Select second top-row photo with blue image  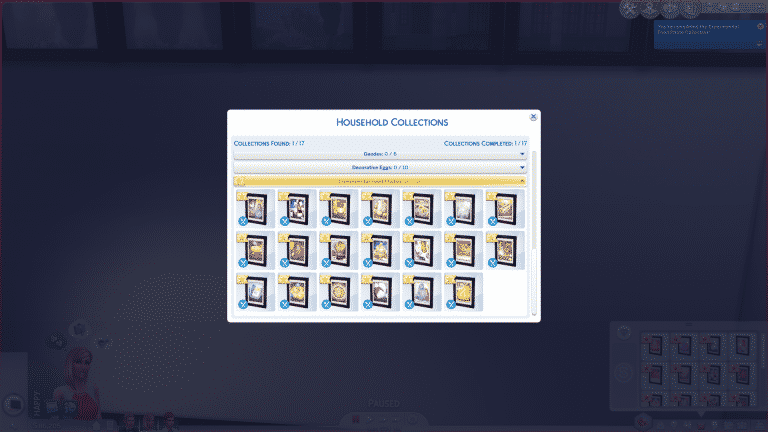click(297, 209)
